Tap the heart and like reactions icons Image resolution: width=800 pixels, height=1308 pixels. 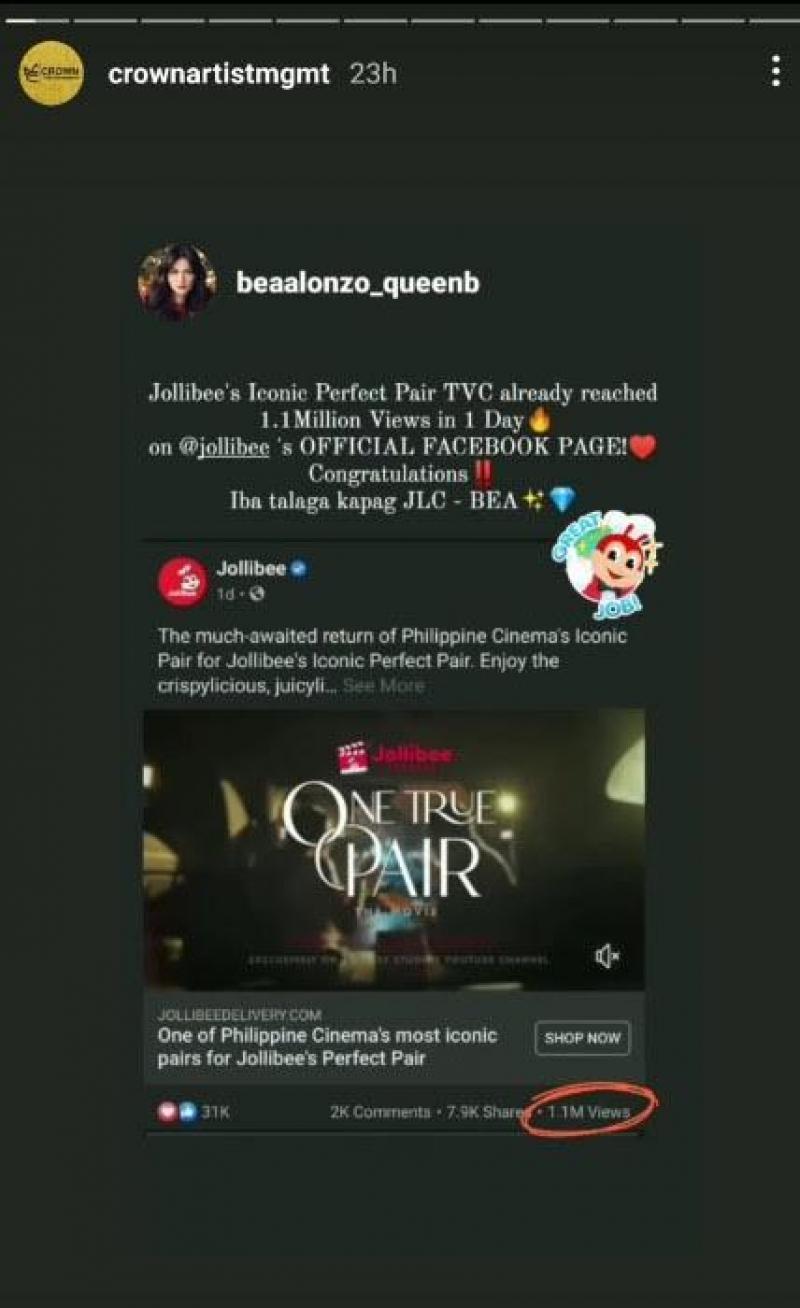(x=169, y=1111)
